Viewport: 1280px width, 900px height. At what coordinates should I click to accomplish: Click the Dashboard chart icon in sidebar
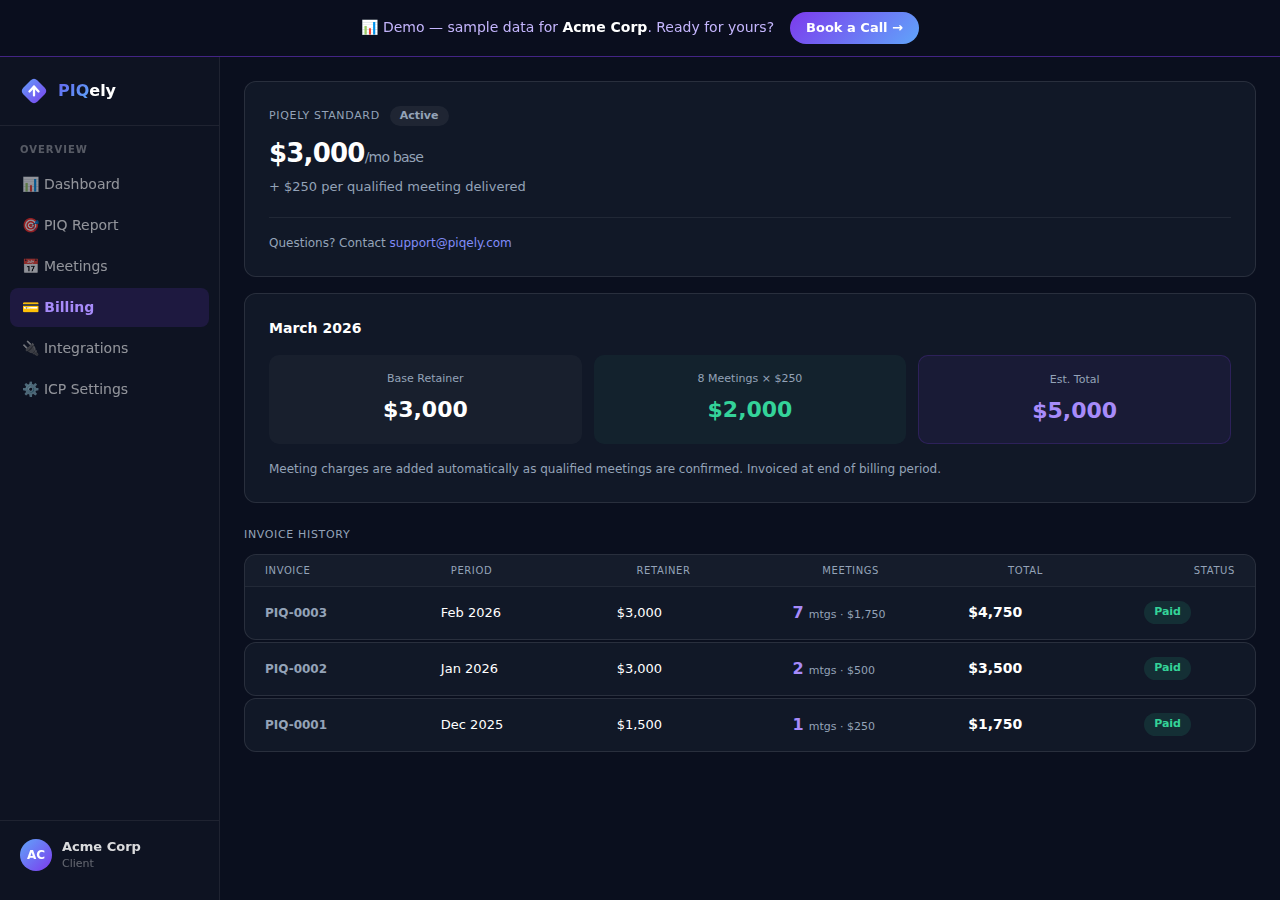30,184
